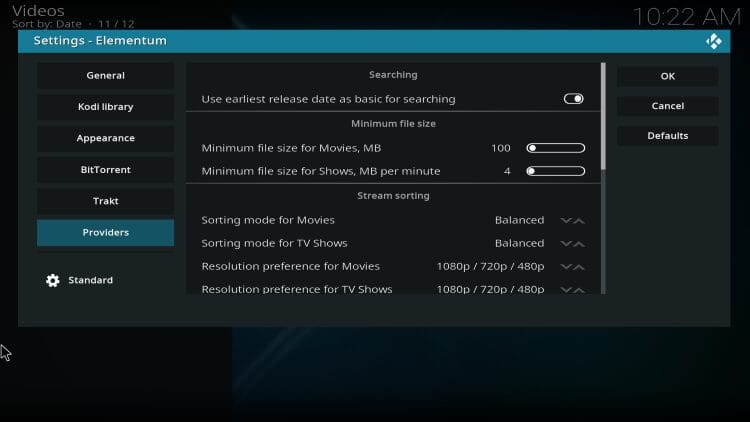
Task: Change the Standard settings level
Action: click(90, 280)
